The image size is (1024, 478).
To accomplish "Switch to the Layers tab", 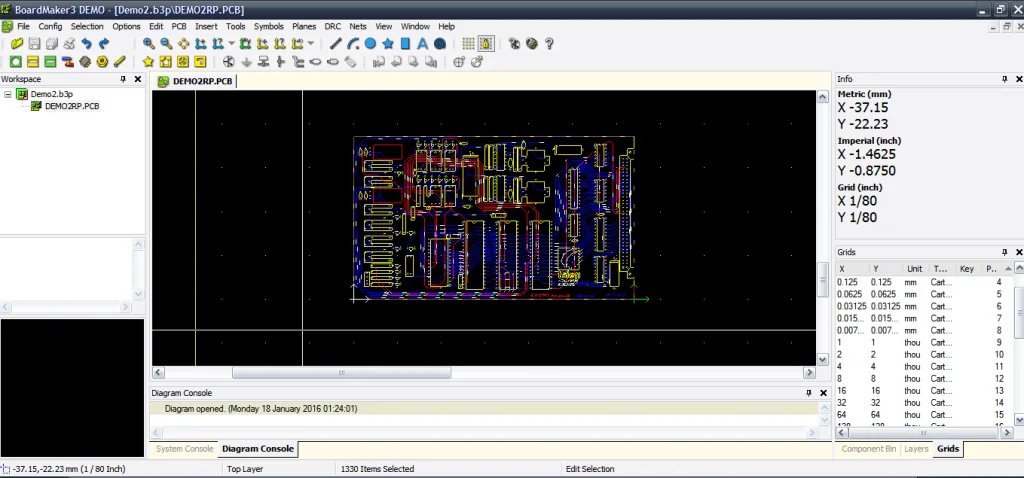I will (x=915, y=449).
